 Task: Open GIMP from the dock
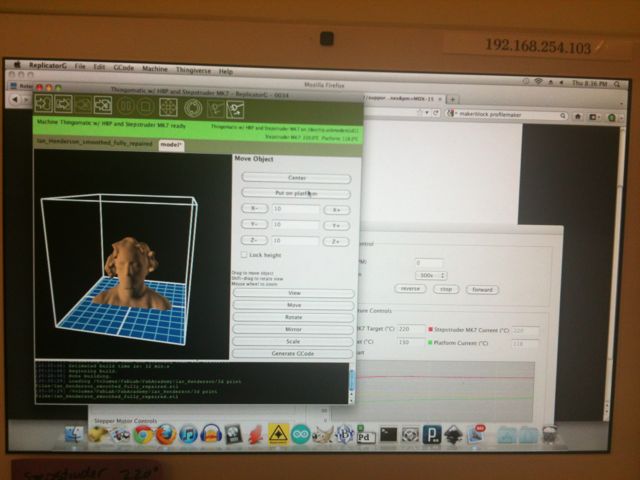click(322, 435)
